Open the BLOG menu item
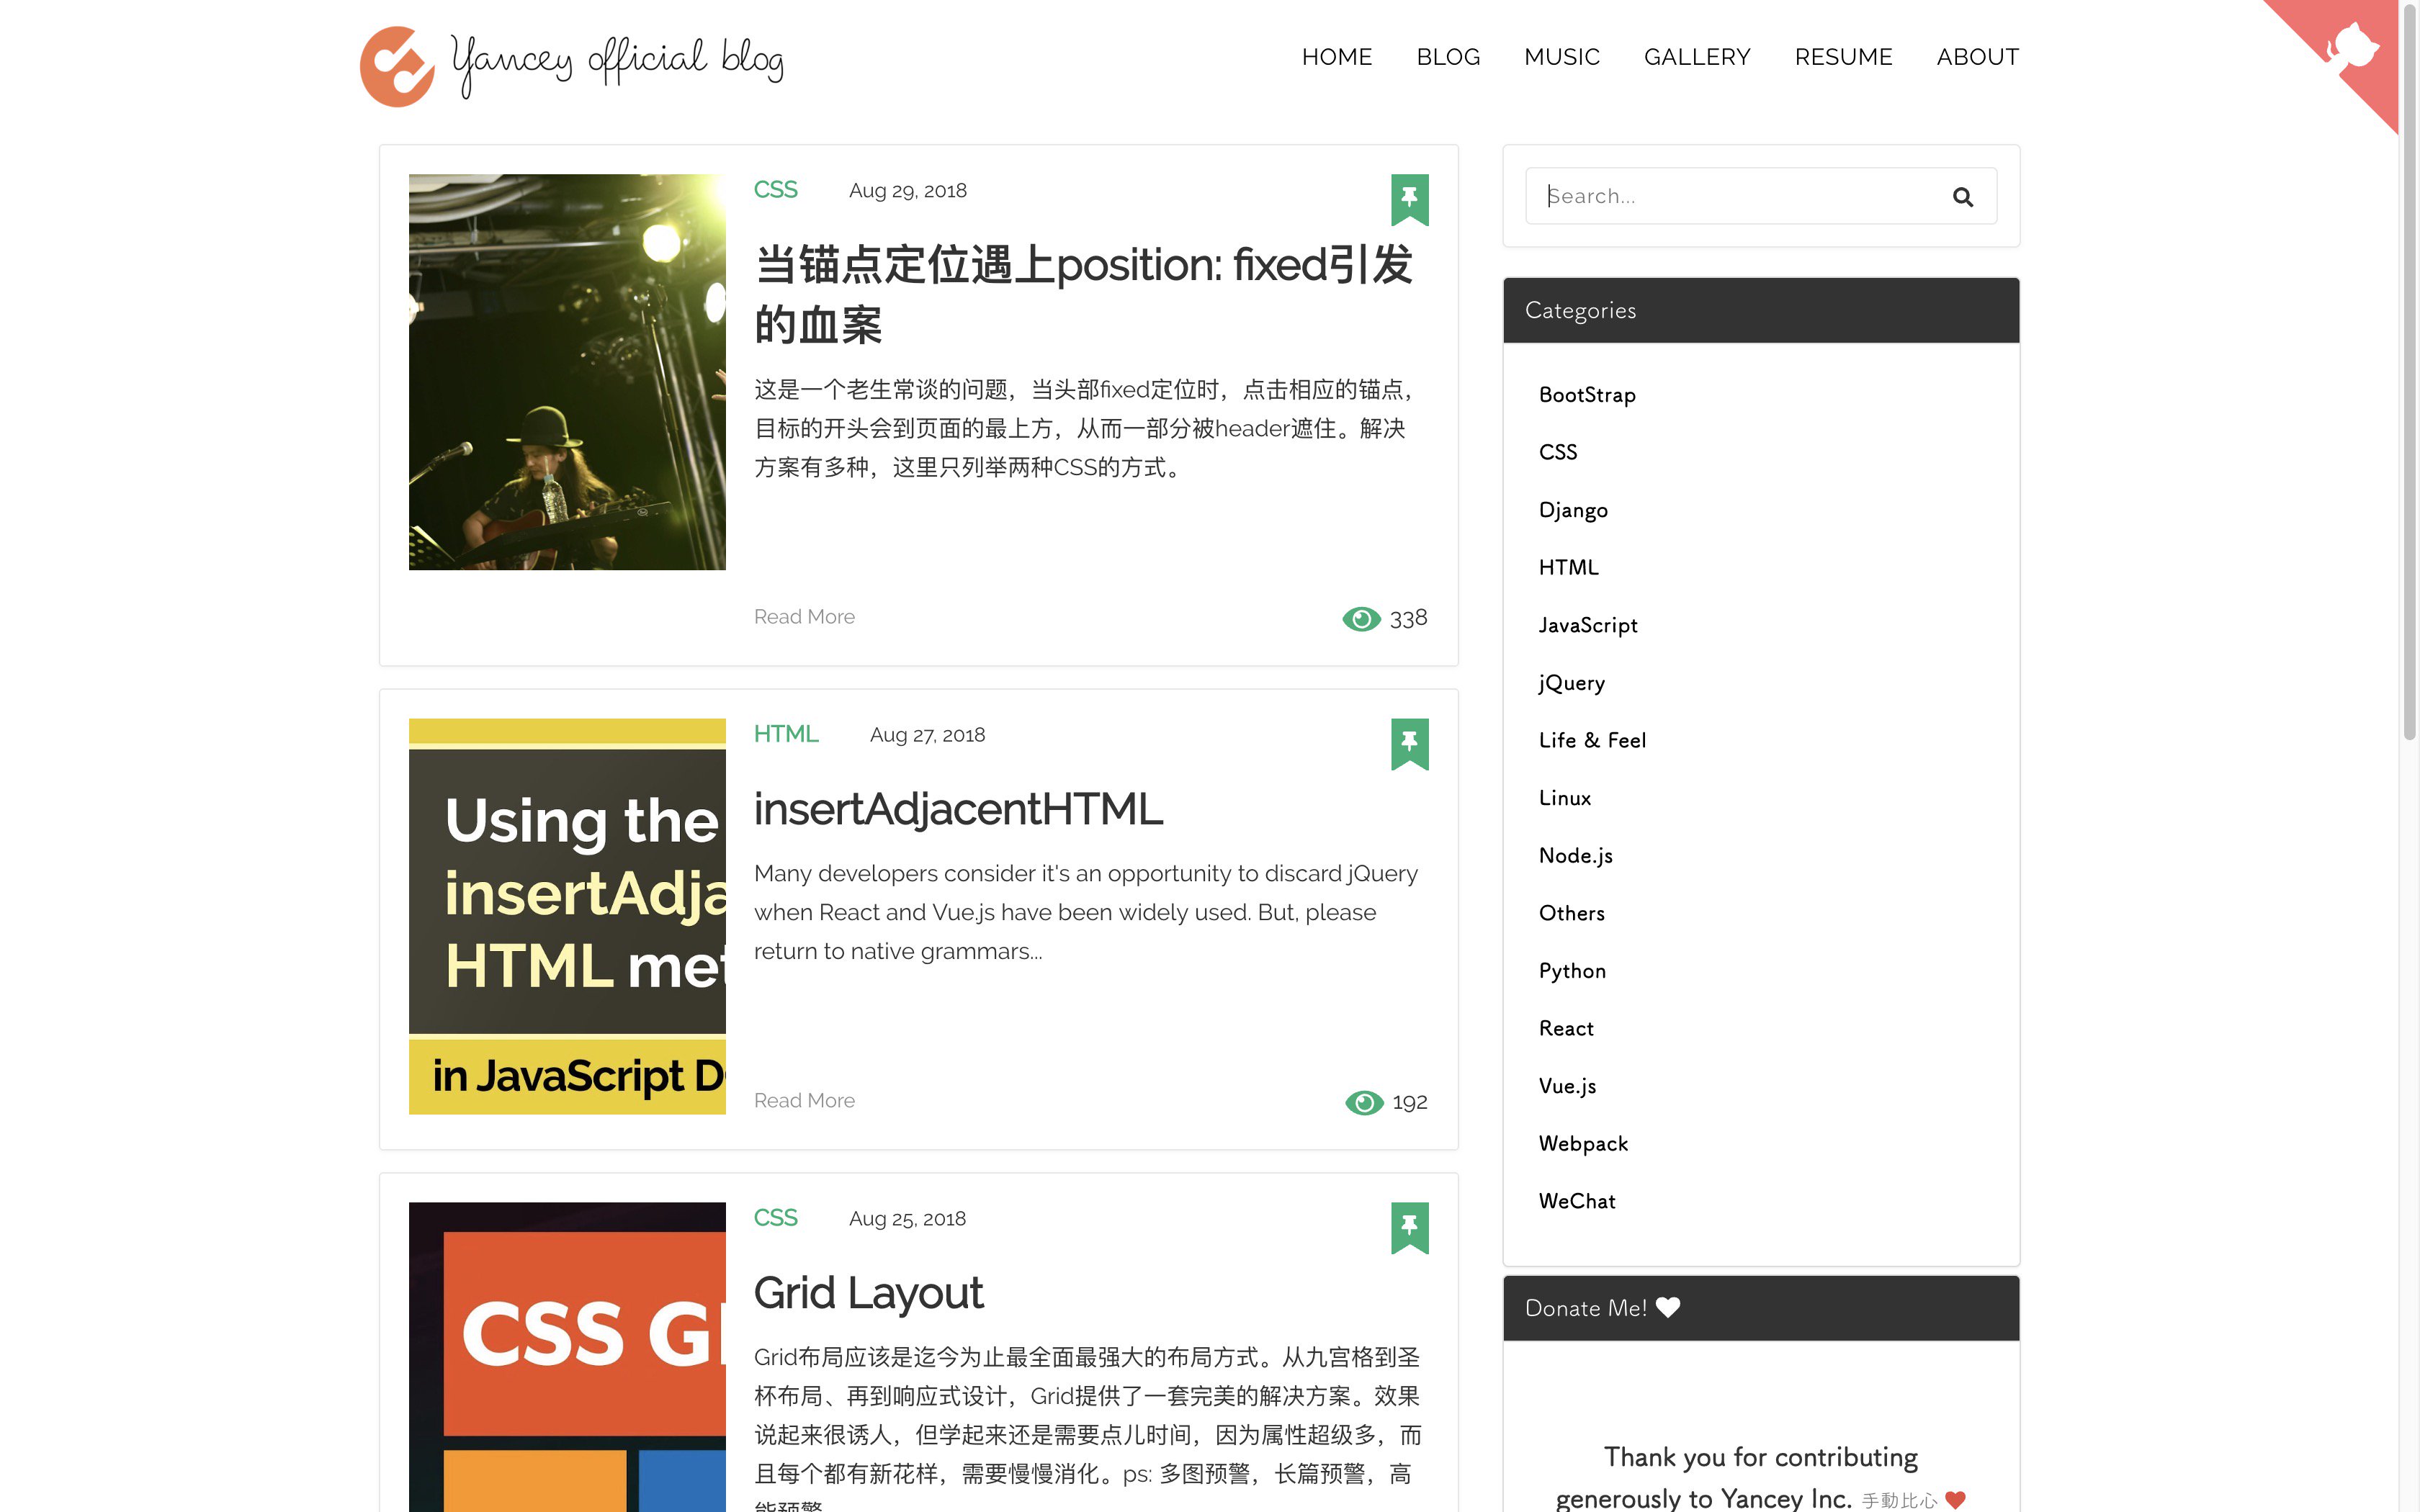Viewport: 2420px width, 1512px height. 1447,57
